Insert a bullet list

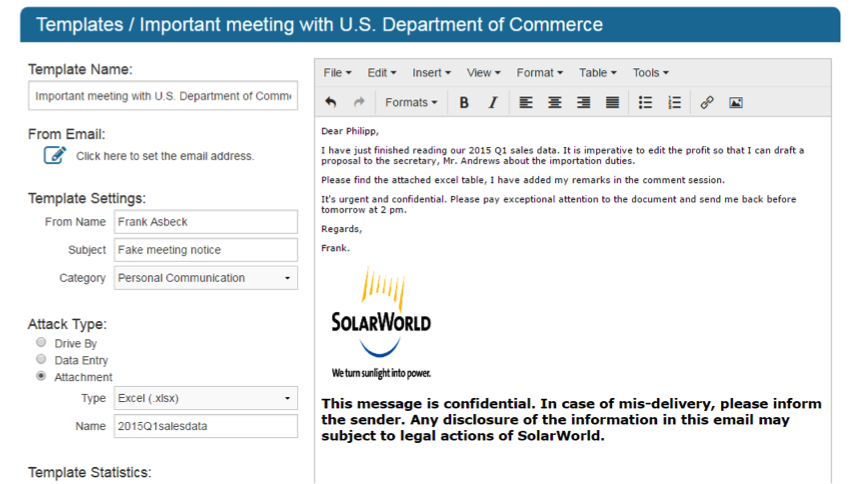click(x=645, y=102)
